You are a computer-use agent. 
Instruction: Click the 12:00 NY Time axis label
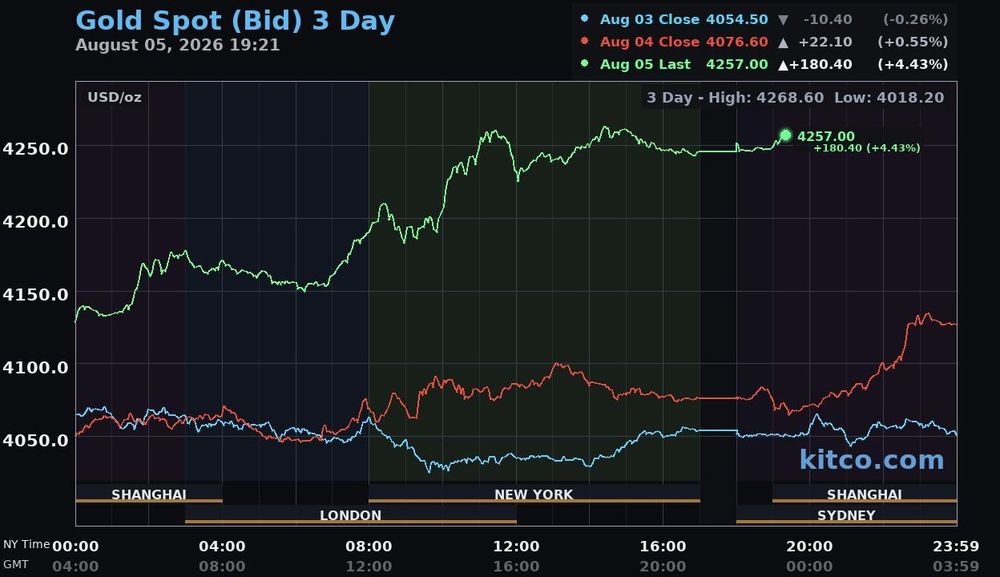[516, 546]
